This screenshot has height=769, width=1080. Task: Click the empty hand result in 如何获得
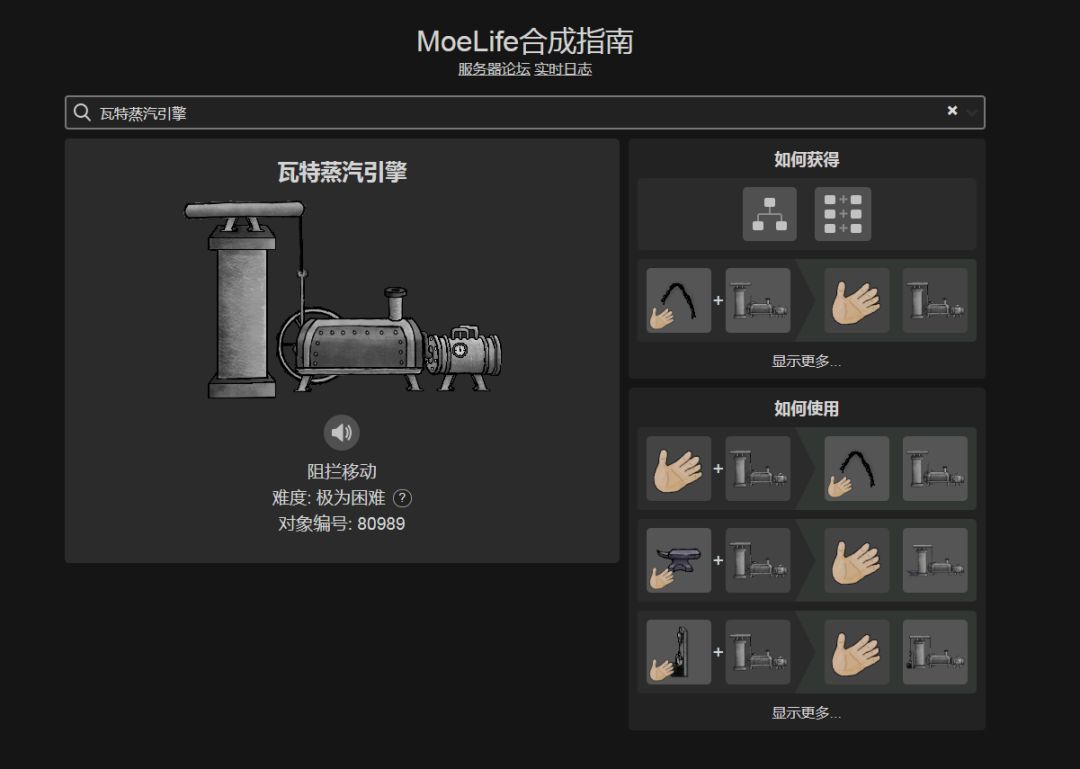pos(857,300)
